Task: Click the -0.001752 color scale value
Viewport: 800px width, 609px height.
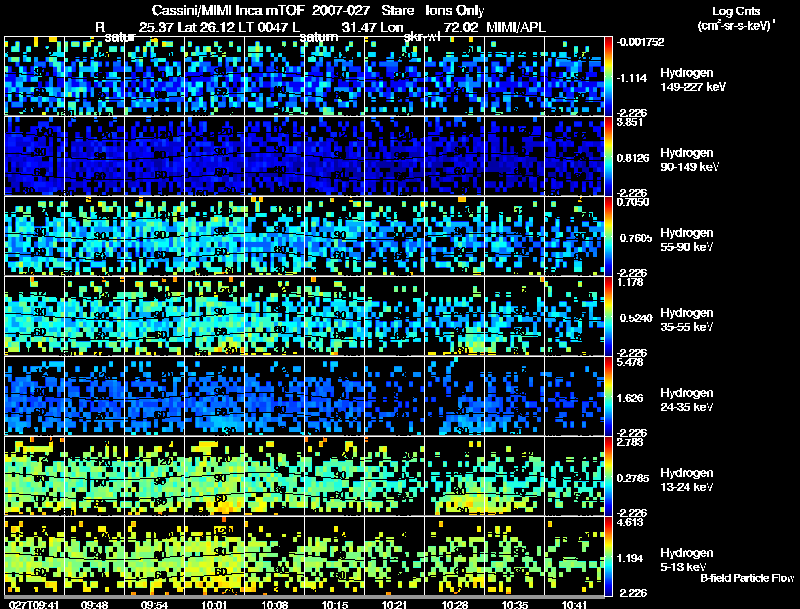Action: (640, 42)
